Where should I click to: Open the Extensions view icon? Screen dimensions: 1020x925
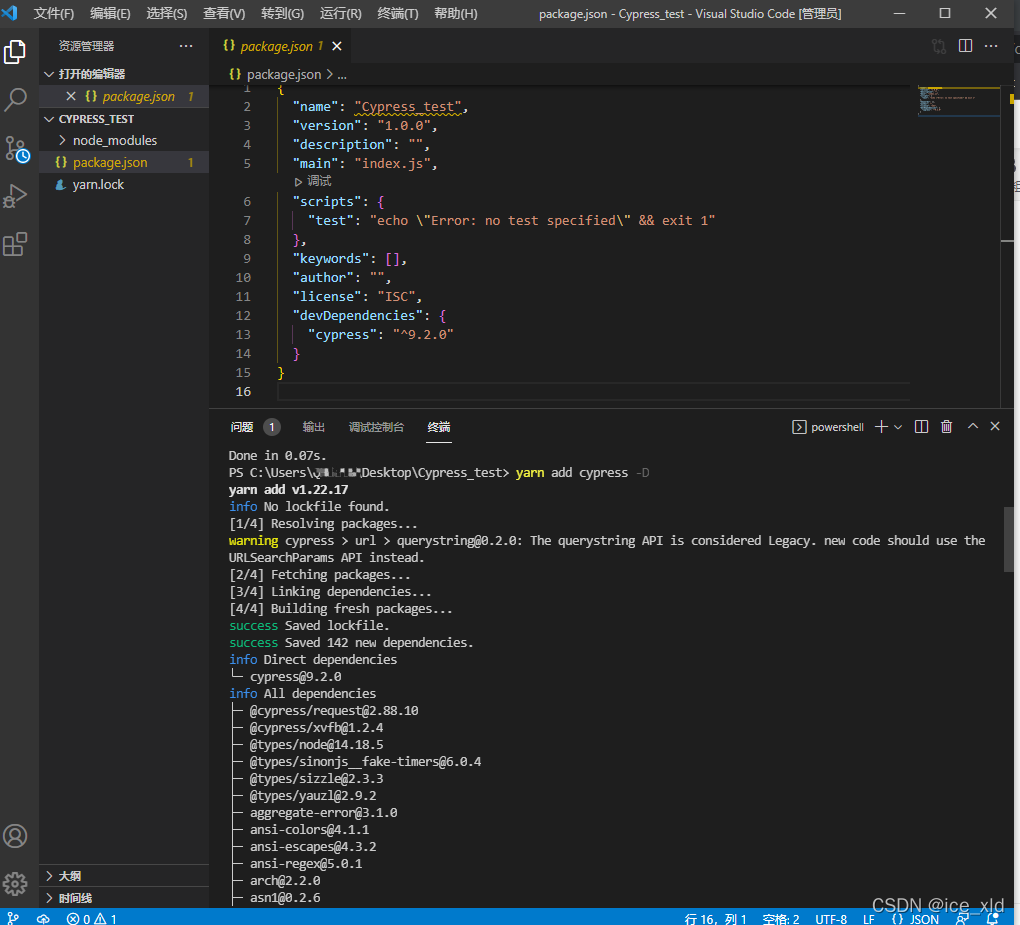tap(16, 244)
